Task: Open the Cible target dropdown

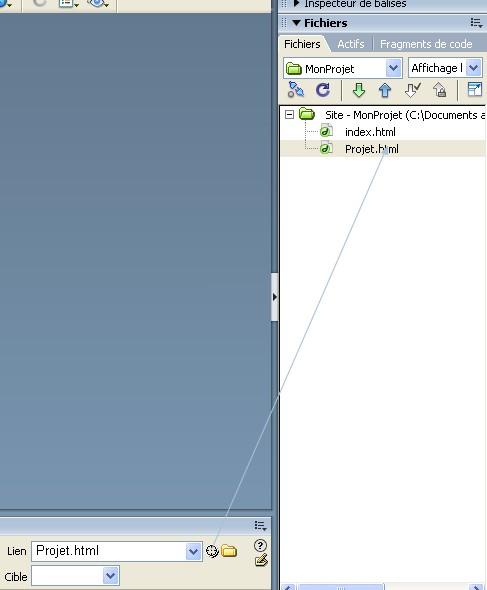Action: click(x=111, y=576)
